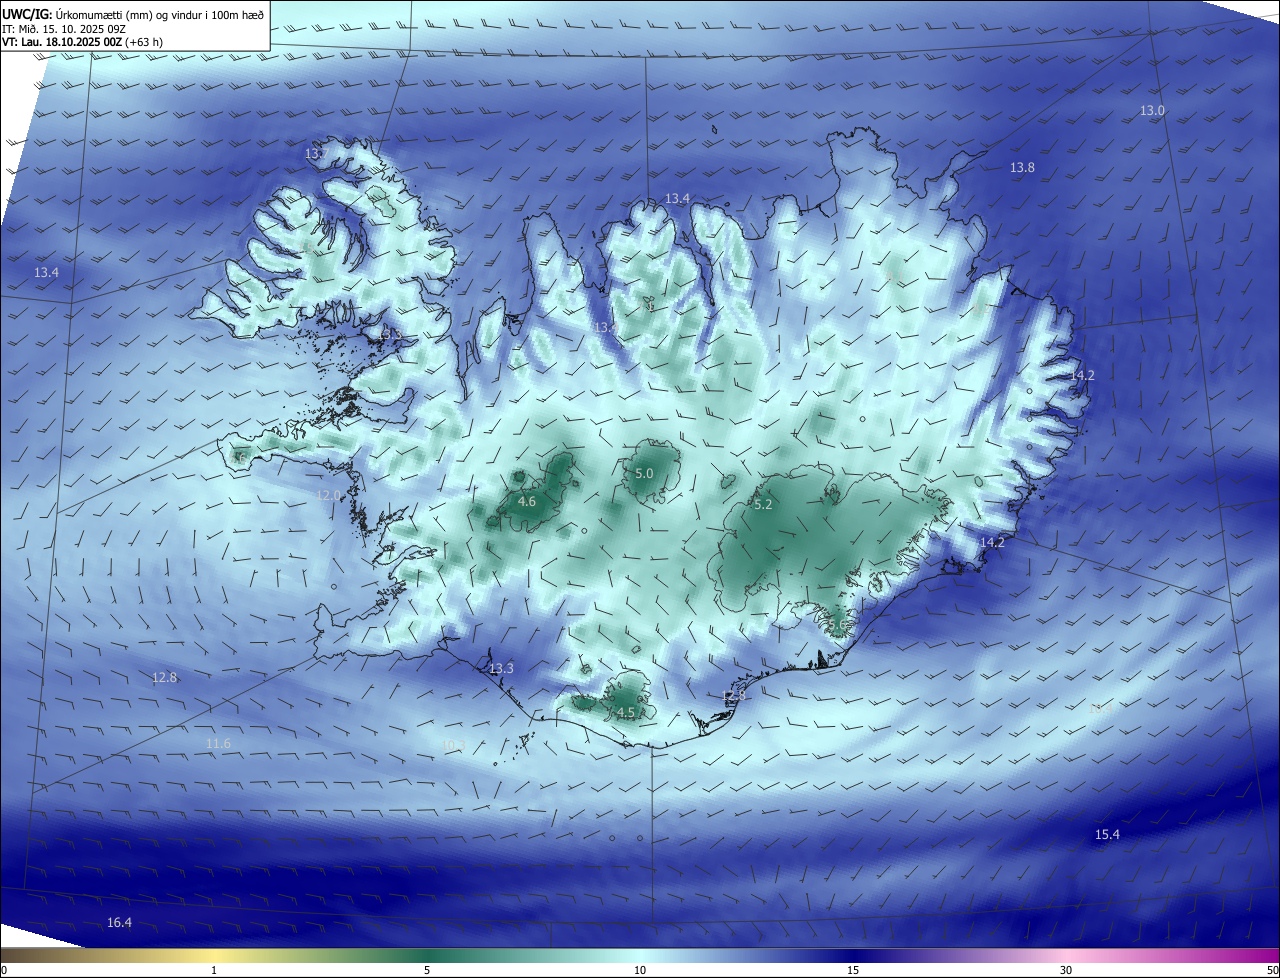The height and width of the screenshot is (978, 1280).
Task: Click the 5 tick on the color scale
Action: click(427, 970)
